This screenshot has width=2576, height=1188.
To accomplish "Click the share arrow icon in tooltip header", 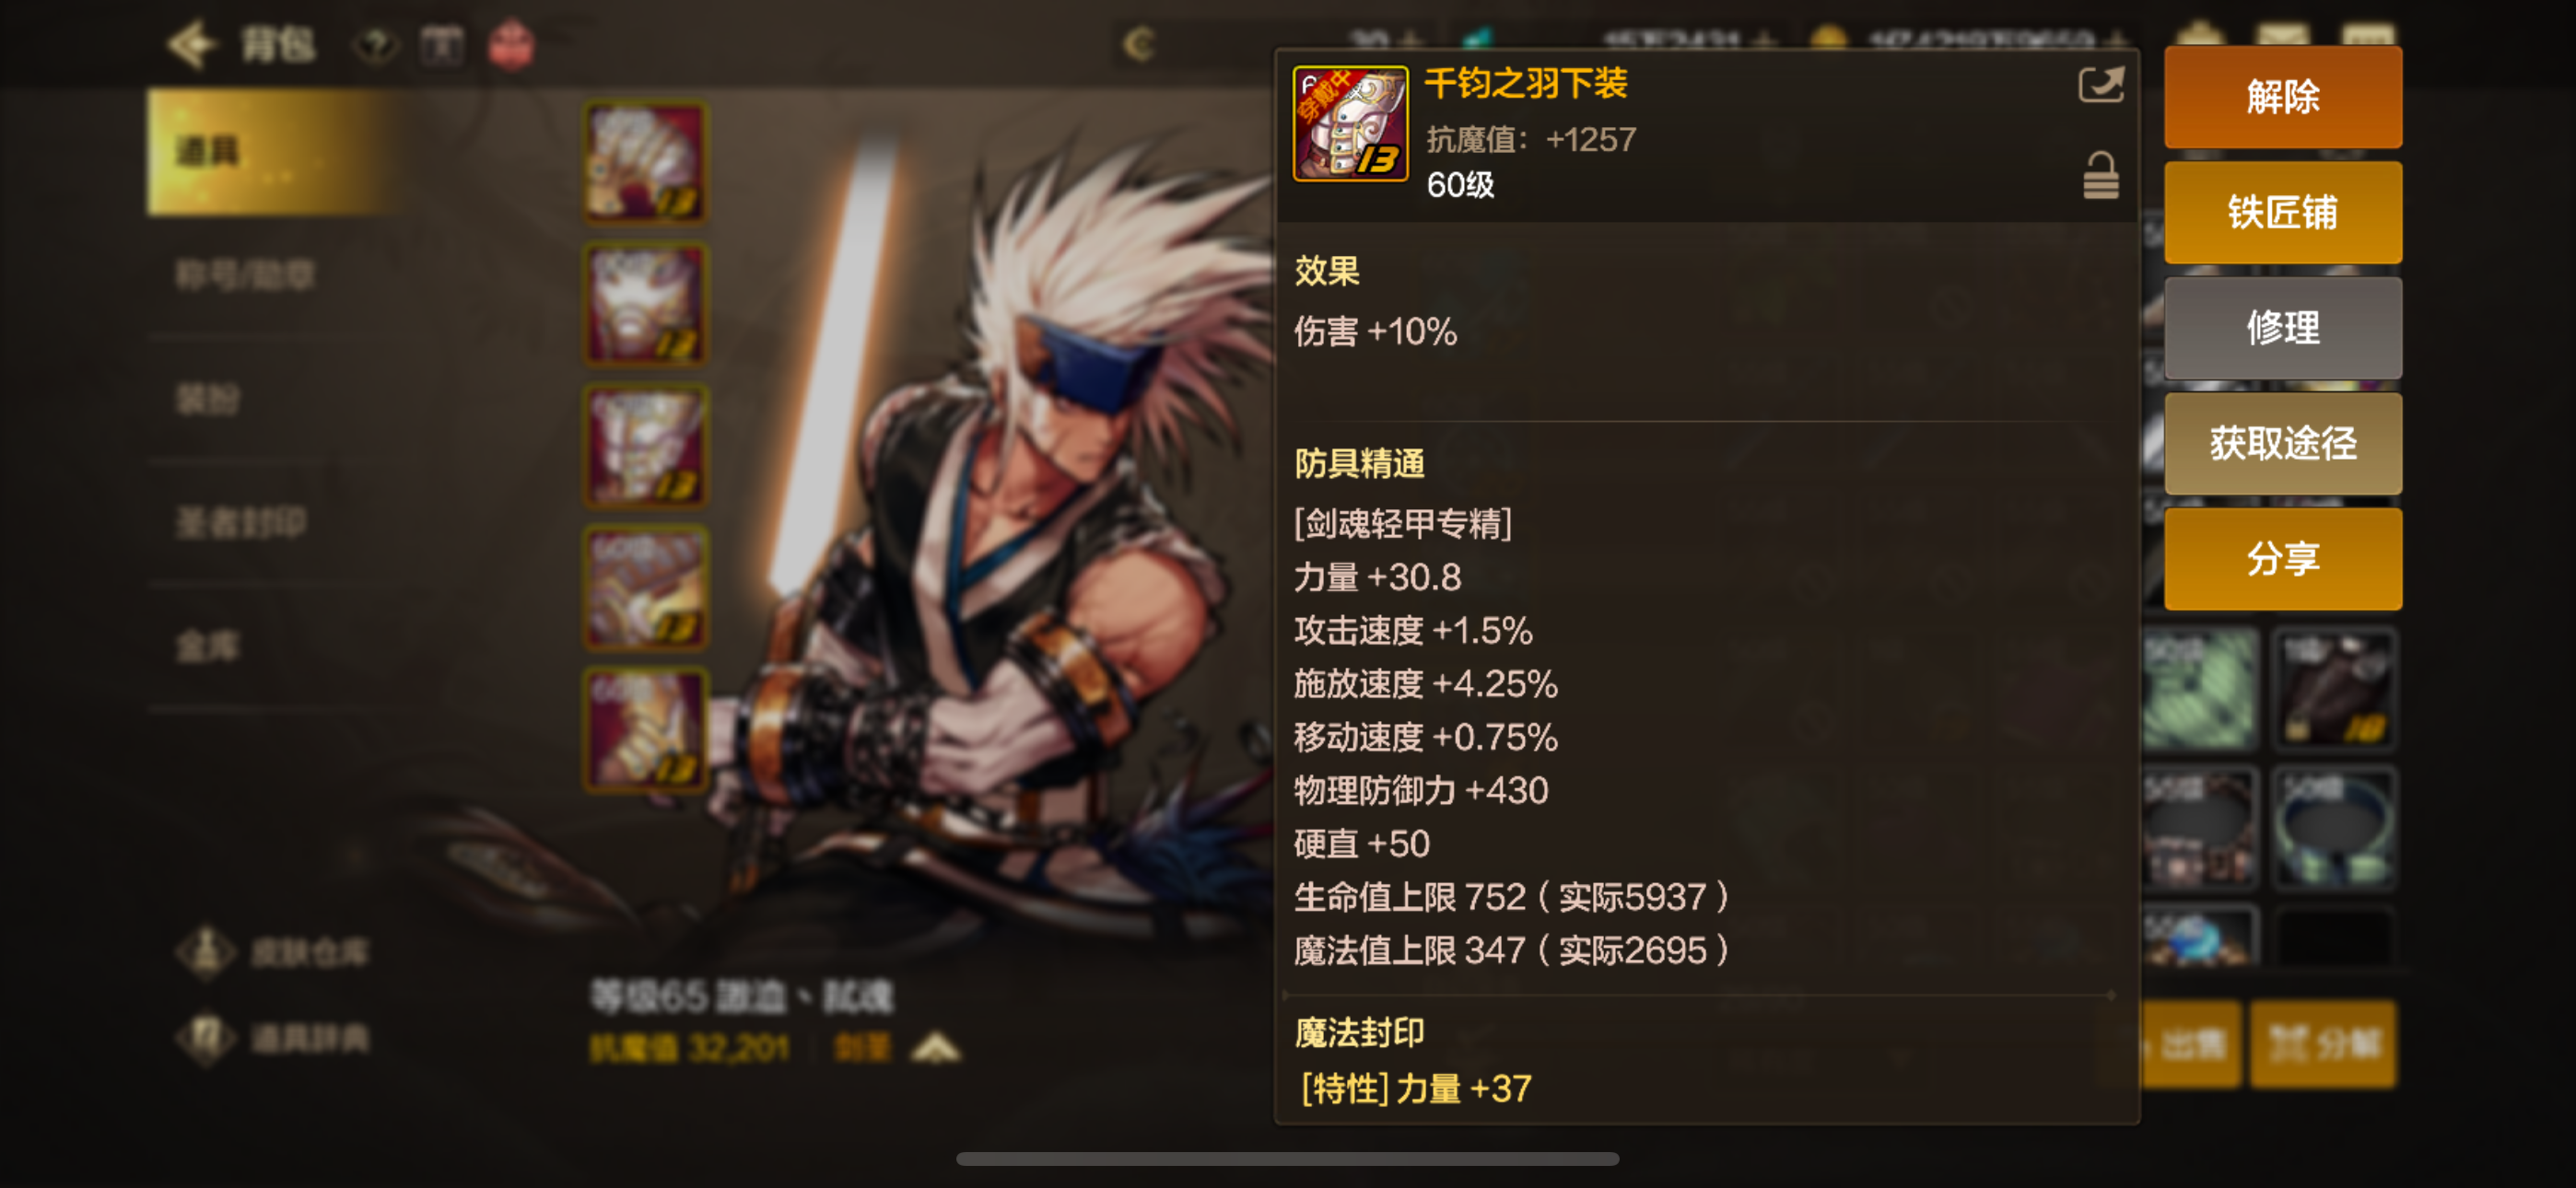I will (2100, 85).
